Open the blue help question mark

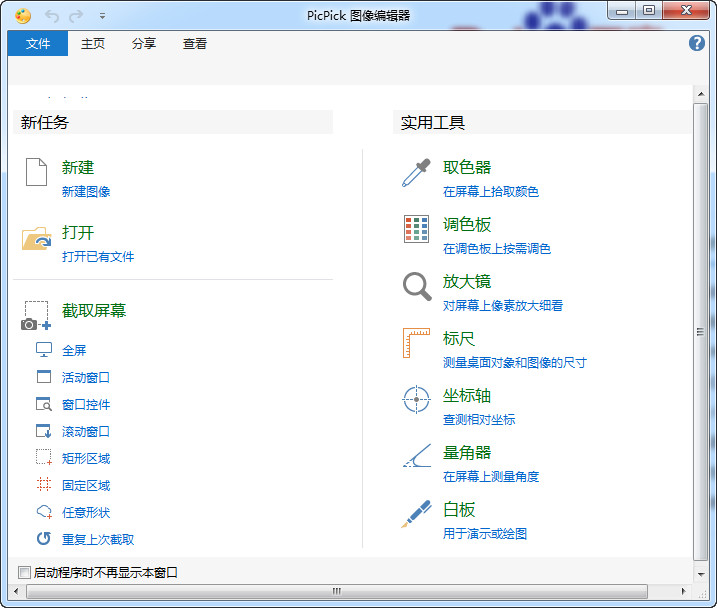696,43
